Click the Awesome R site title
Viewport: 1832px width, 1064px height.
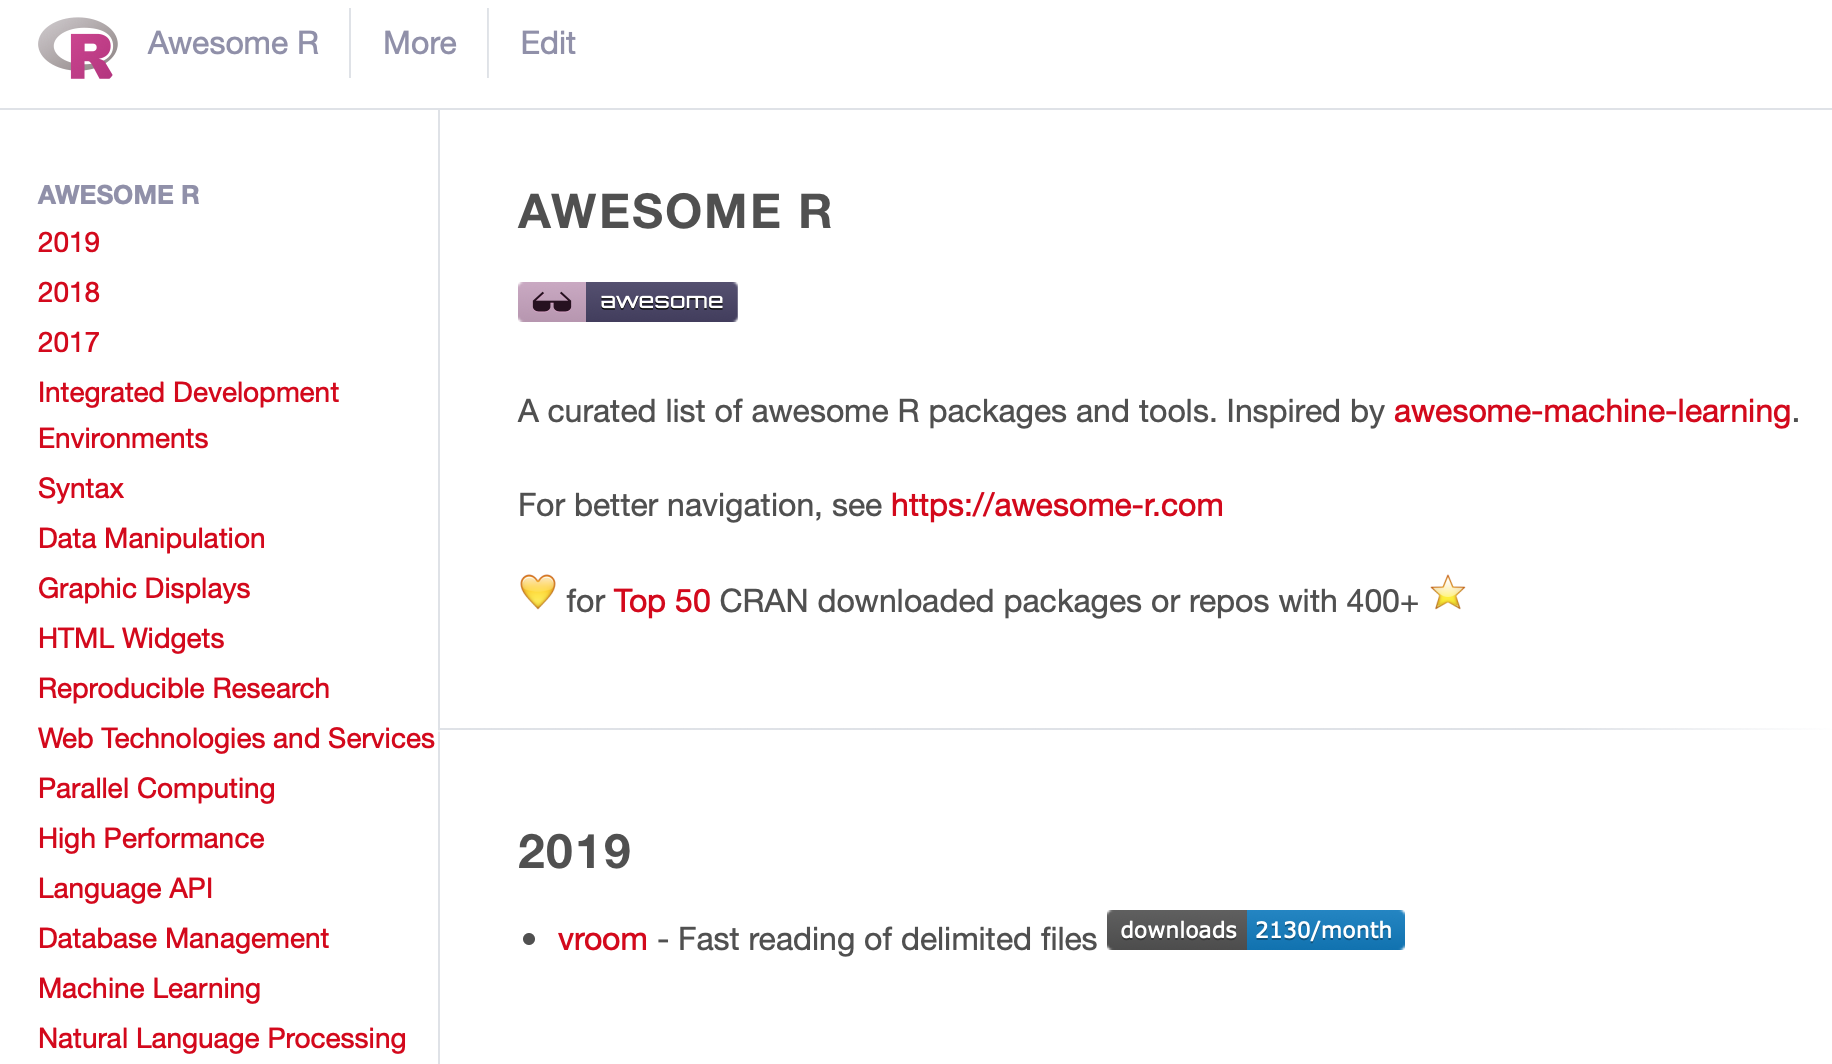(233, 43)
